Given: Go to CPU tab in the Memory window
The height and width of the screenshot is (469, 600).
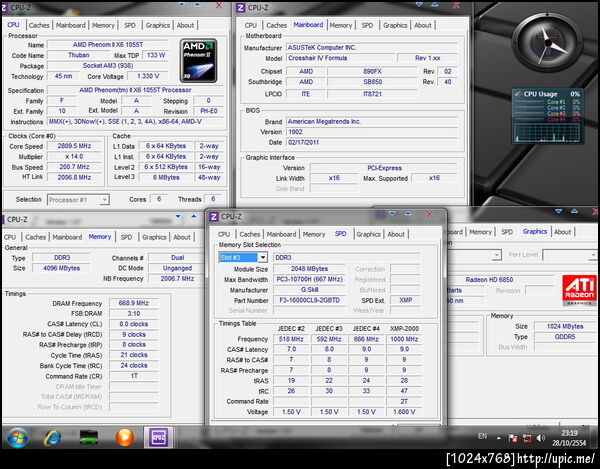Looking at the screenshot, I should pyautogui.click(x=10, y=237).
